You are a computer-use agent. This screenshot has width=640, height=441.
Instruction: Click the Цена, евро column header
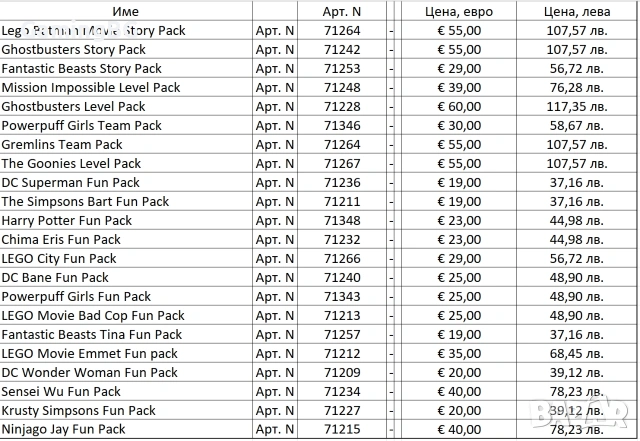(x=459, y=11)
